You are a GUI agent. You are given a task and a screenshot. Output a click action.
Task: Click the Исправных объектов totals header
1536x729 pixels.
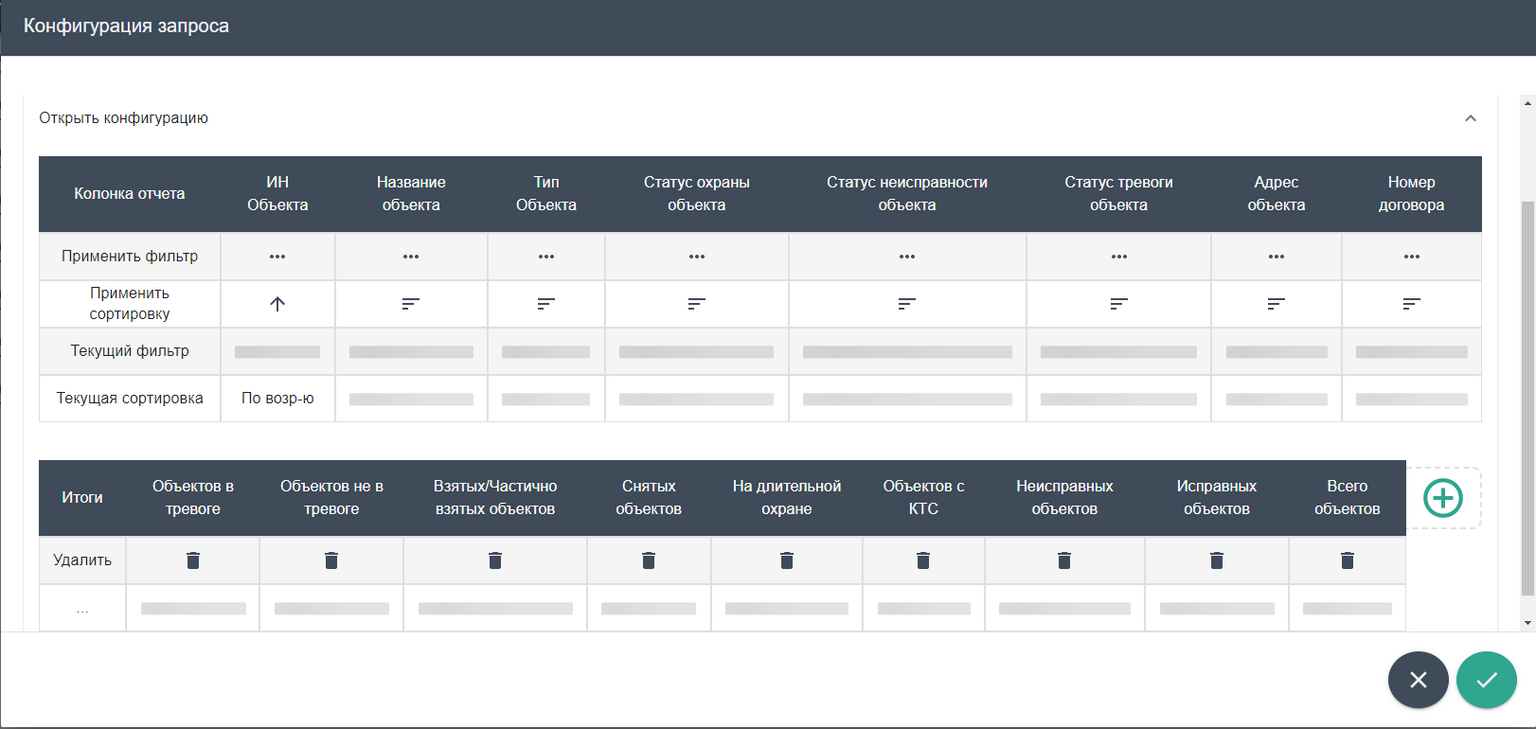1216,498
